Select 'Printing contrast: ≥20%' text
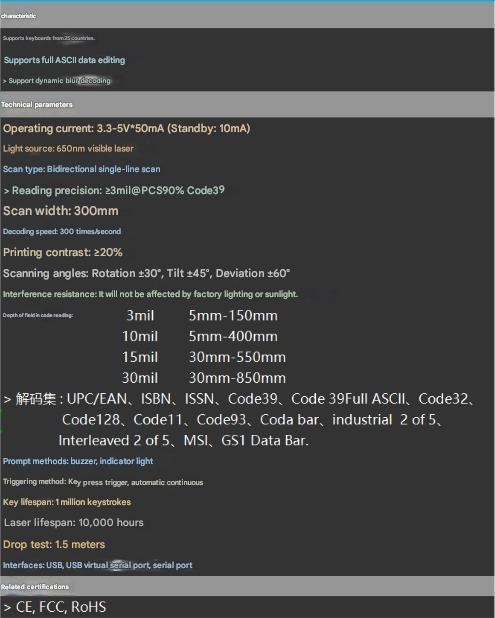 click(x=63, y=252)
